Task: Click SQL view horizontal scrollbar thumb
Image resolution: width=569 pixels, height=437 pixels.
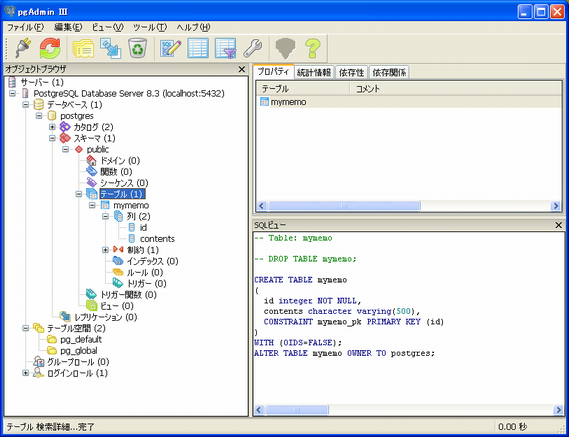Action: pyautogui.click(x=296, y=410)
